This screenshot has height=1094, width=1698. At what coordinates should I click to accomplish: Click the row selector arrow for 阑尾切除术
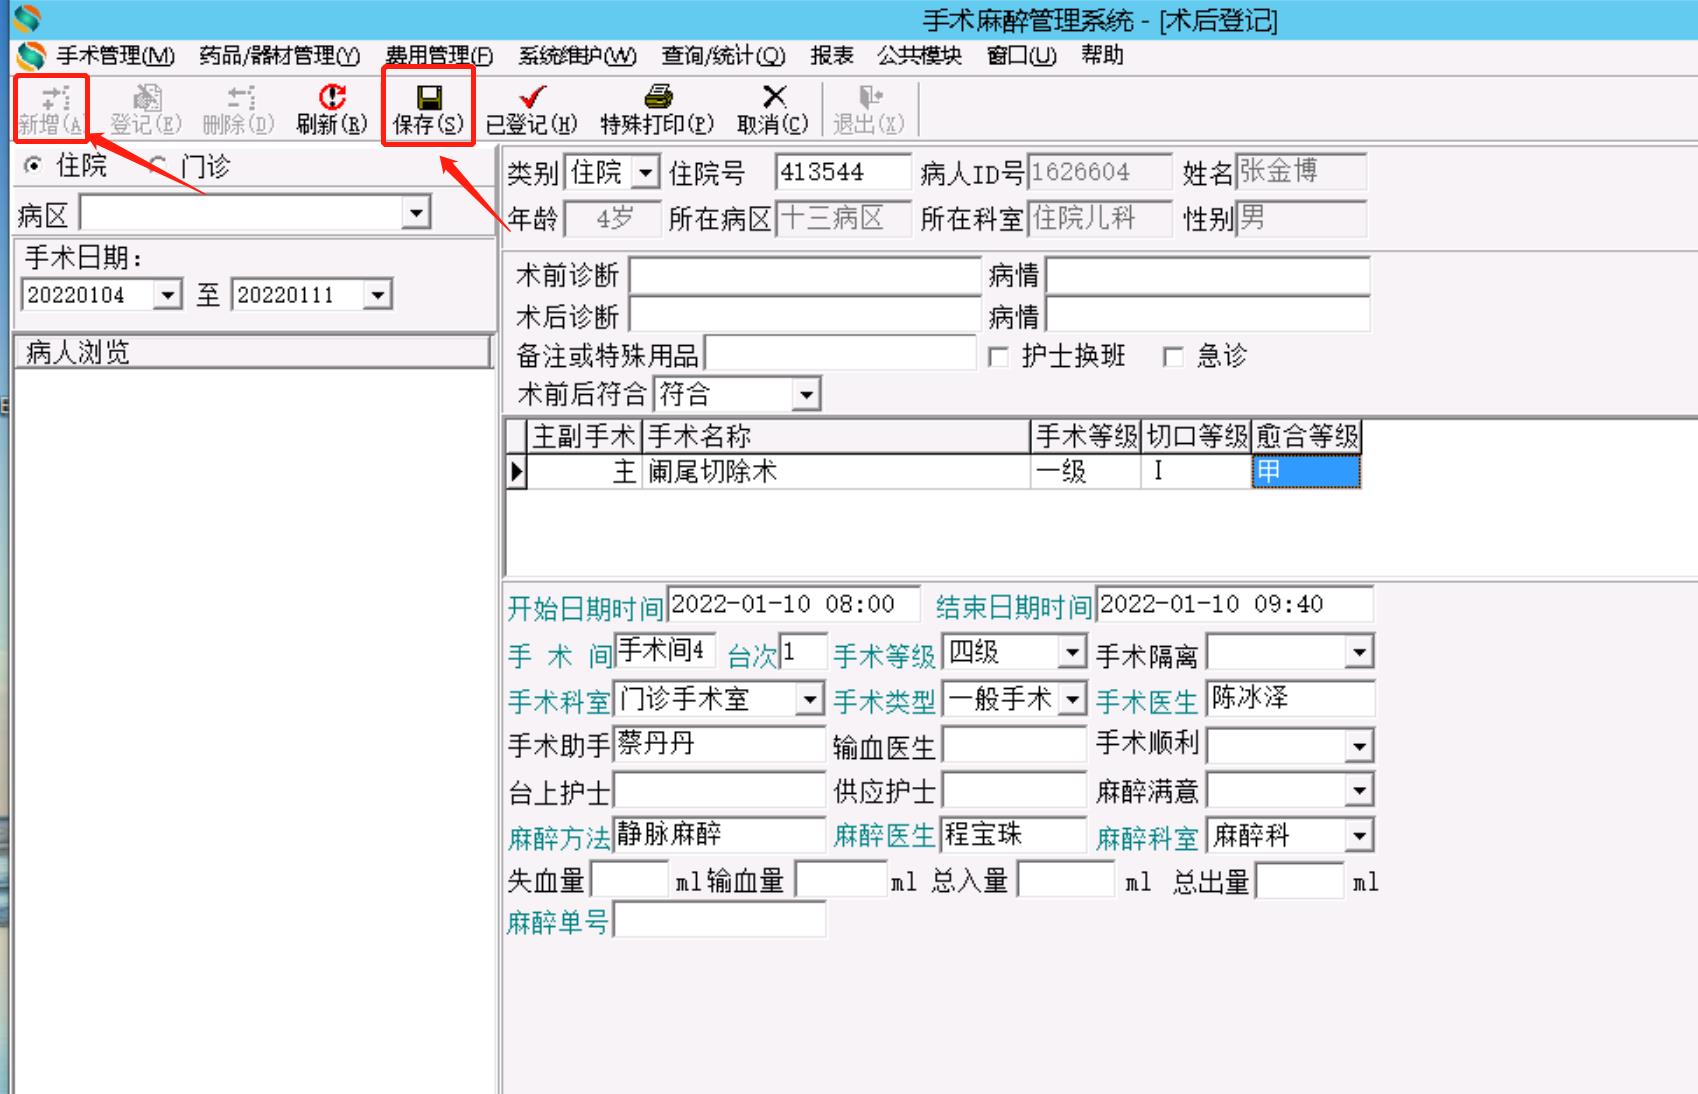point(517,471)
